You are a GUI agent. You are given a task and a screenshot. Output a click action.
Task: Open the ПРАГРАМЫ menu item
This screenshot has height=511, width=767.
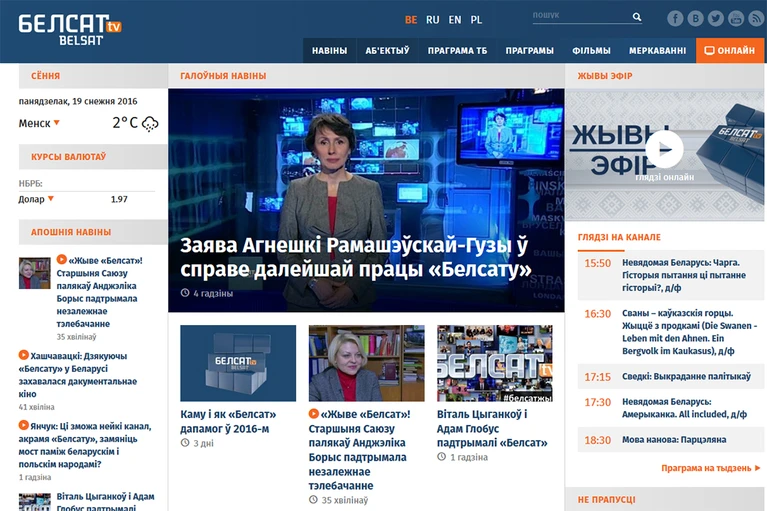[530, 50]
